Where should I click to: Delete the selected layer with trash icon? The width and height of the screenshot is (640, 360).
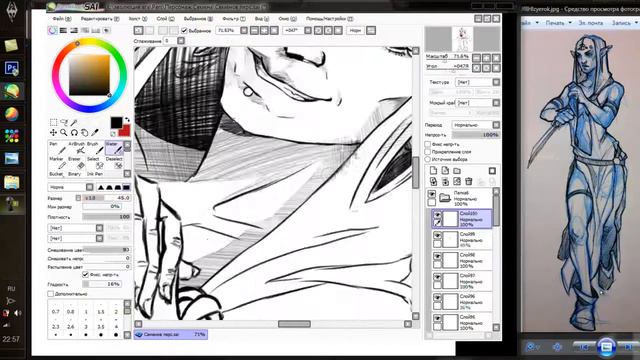tap(469, 181)
